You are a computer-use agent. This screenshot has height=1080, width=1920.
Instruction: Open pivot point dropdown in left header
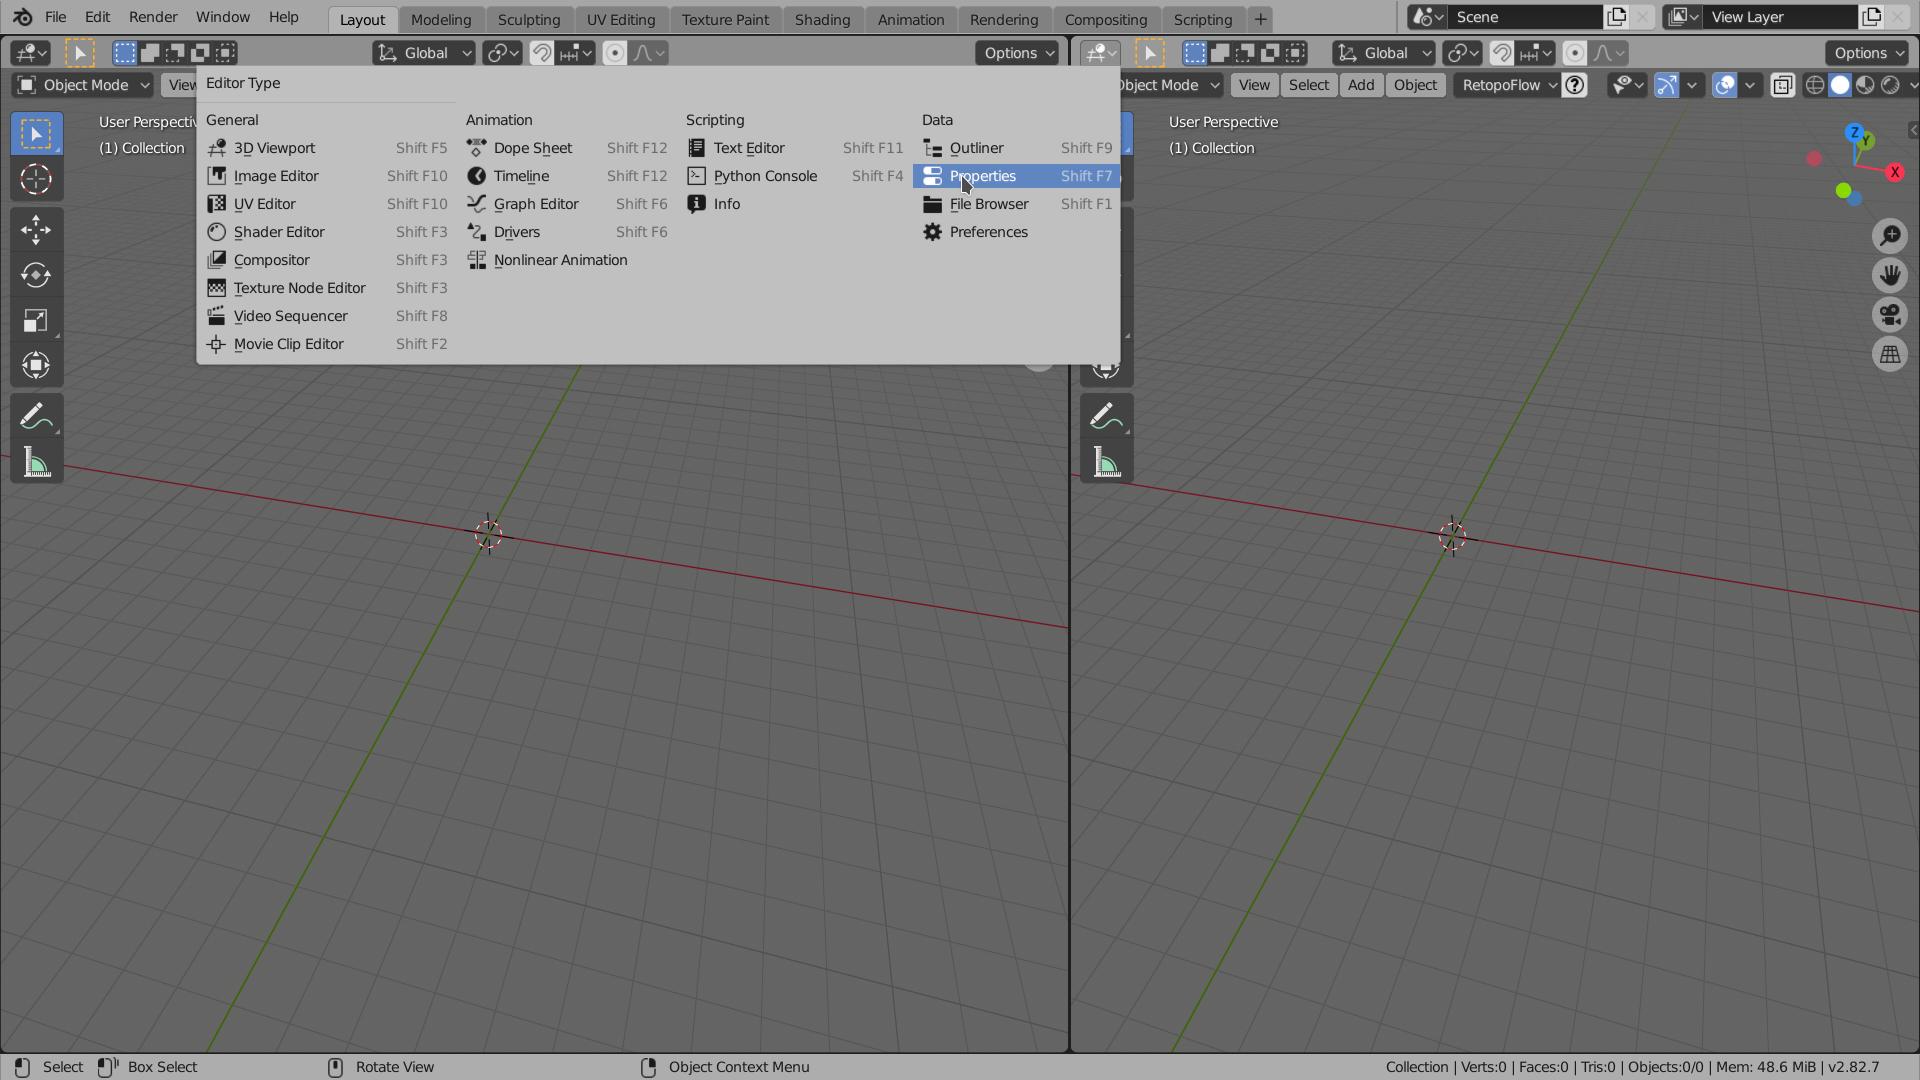tap(501, 53)
